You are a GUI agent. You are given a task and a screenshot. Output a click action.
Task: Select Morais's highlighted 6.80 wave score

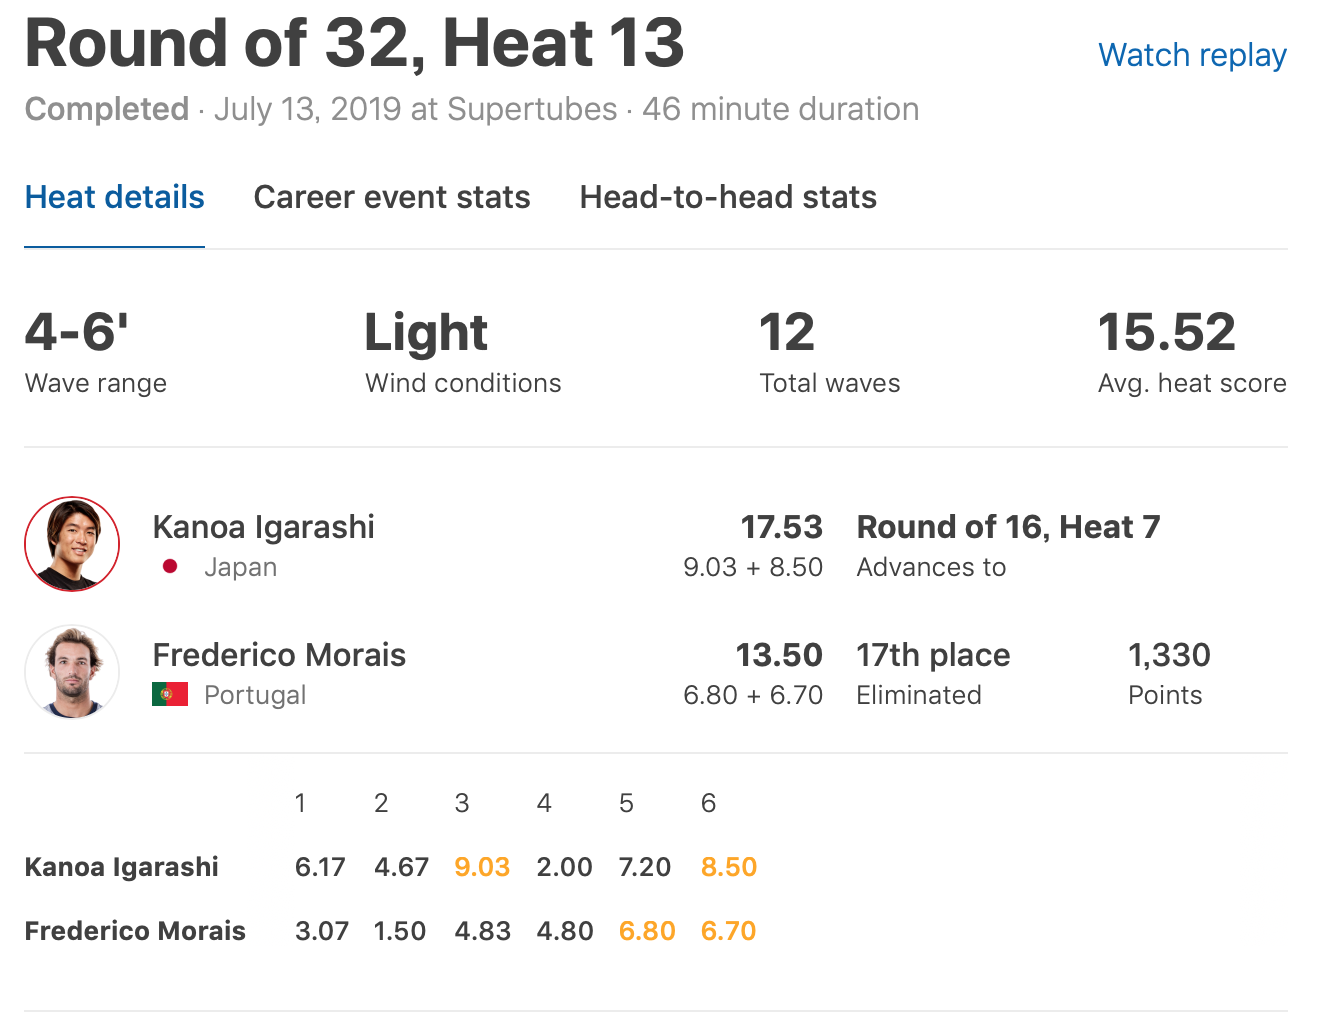[647, 931]
